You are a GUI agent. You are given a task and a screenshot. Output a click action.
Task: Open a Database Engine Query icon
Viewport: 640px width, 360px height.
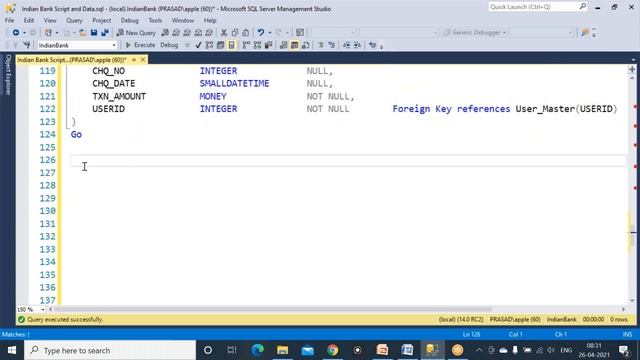coord(165,33)
